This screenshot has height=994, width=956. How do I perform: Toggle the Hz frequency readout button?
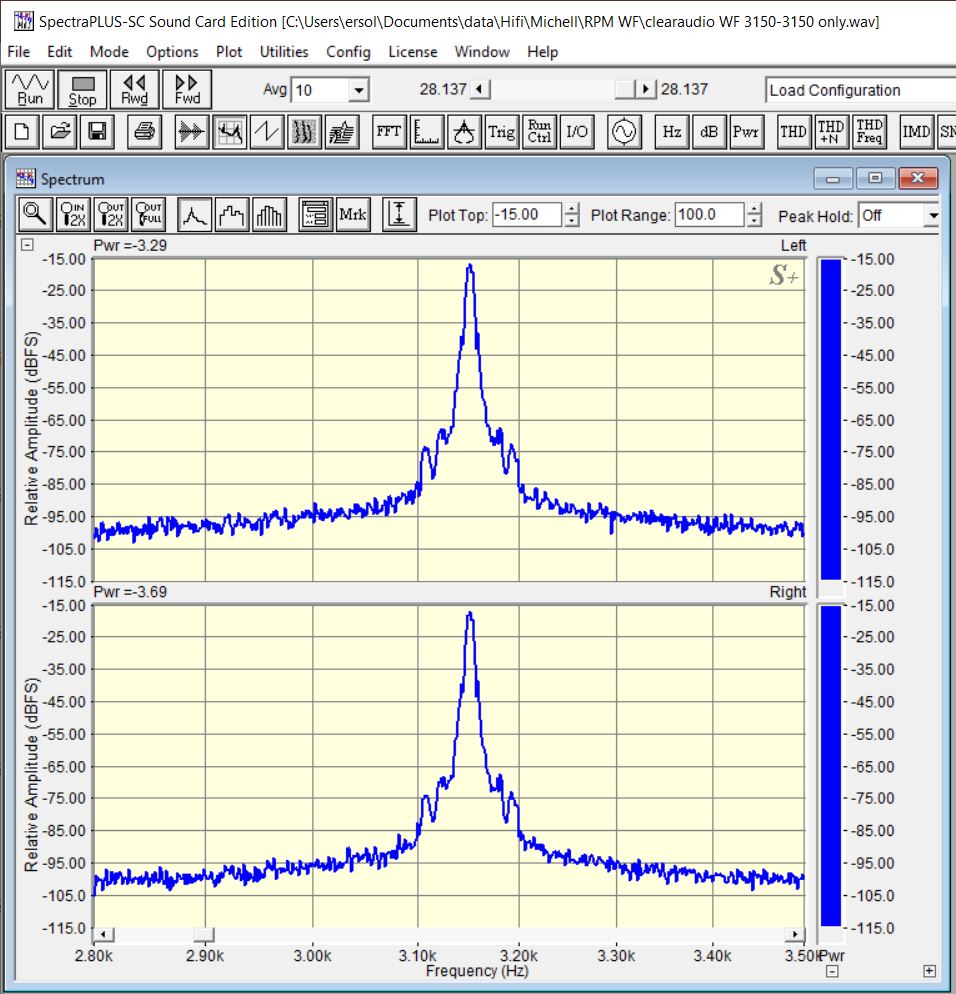[672, 132]
